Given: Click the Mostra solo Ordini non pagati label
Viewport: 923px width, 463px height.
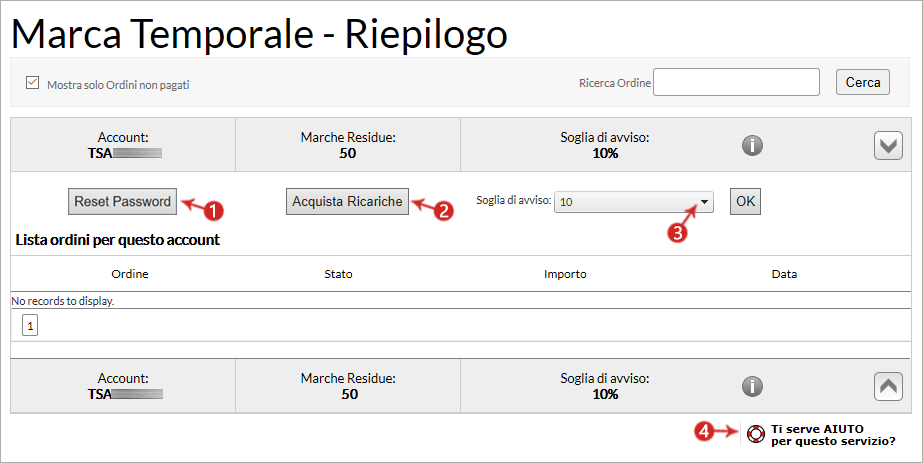Looking at the screenshot, I should point(118,85).
